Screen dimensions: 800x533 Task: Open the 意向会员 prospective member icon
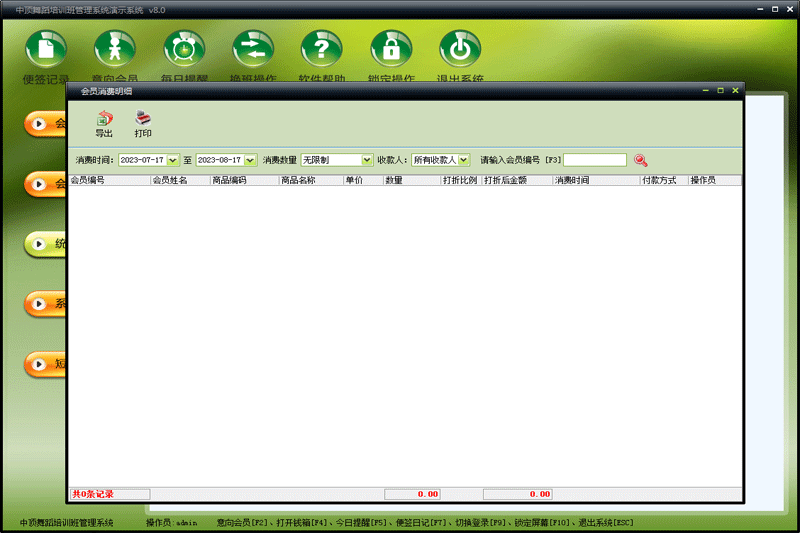[115, 49]
